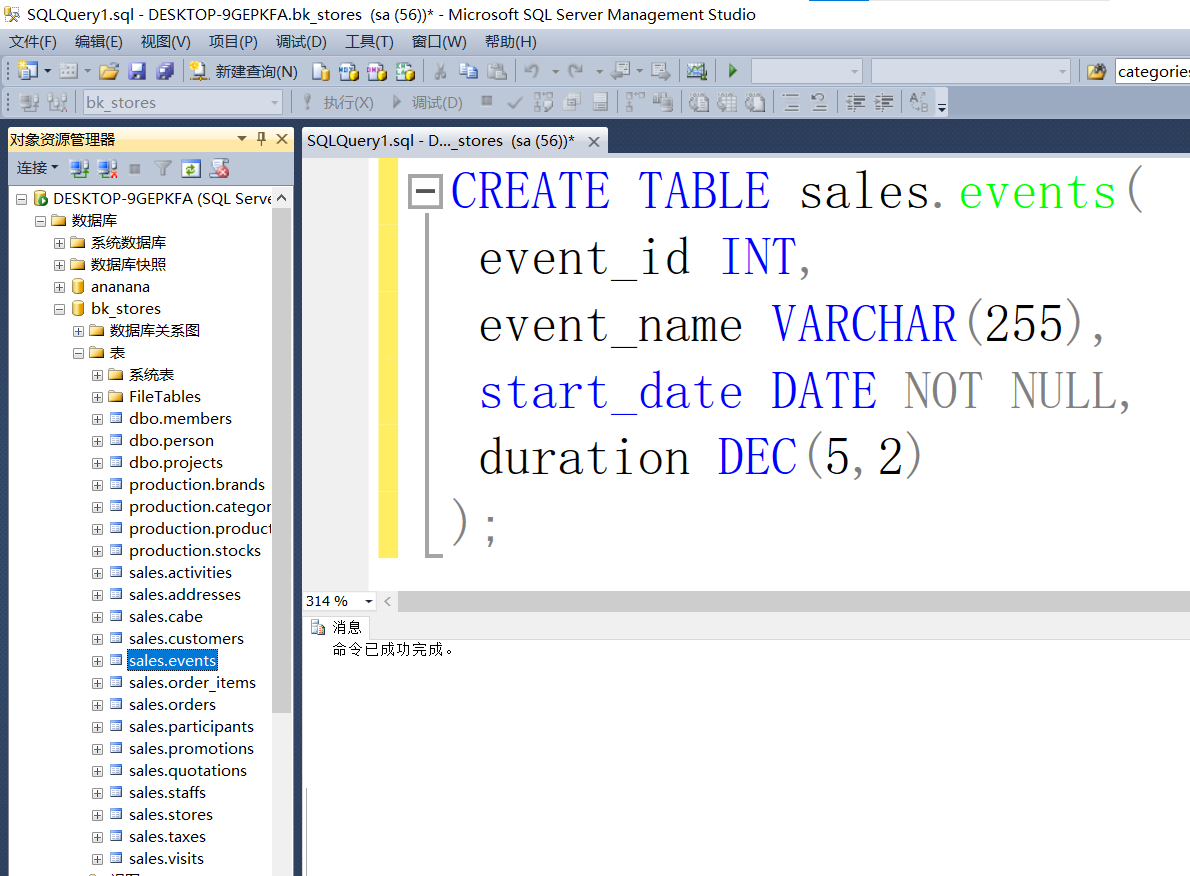Click the green Start play icon

tap(732, 71)
